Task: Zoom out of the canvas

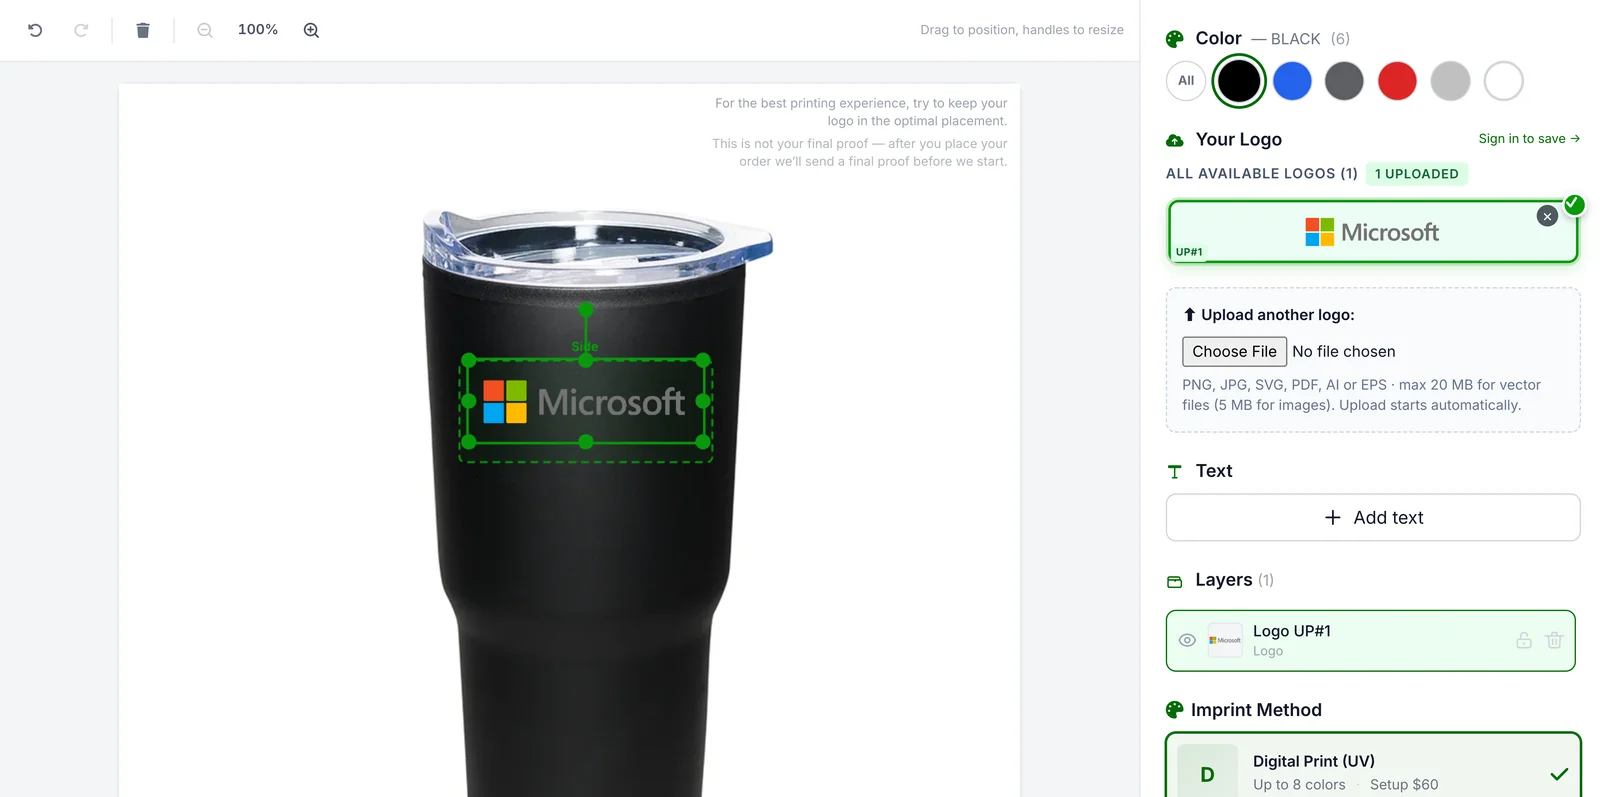Action: click(205, 30)
